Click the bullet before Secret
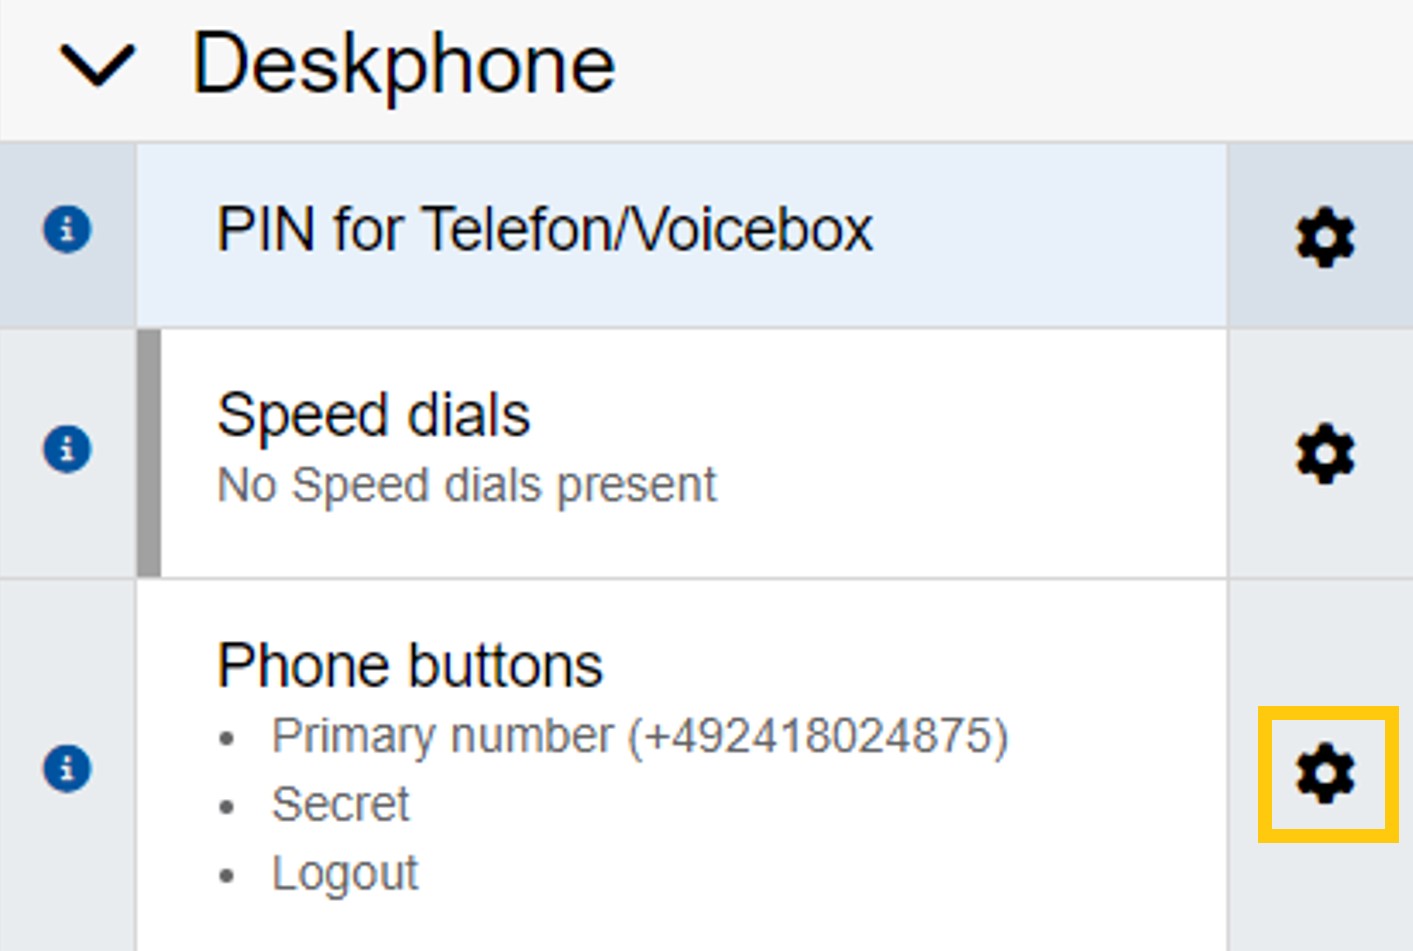The image size is (1413, 951). [x=228, y=808]
